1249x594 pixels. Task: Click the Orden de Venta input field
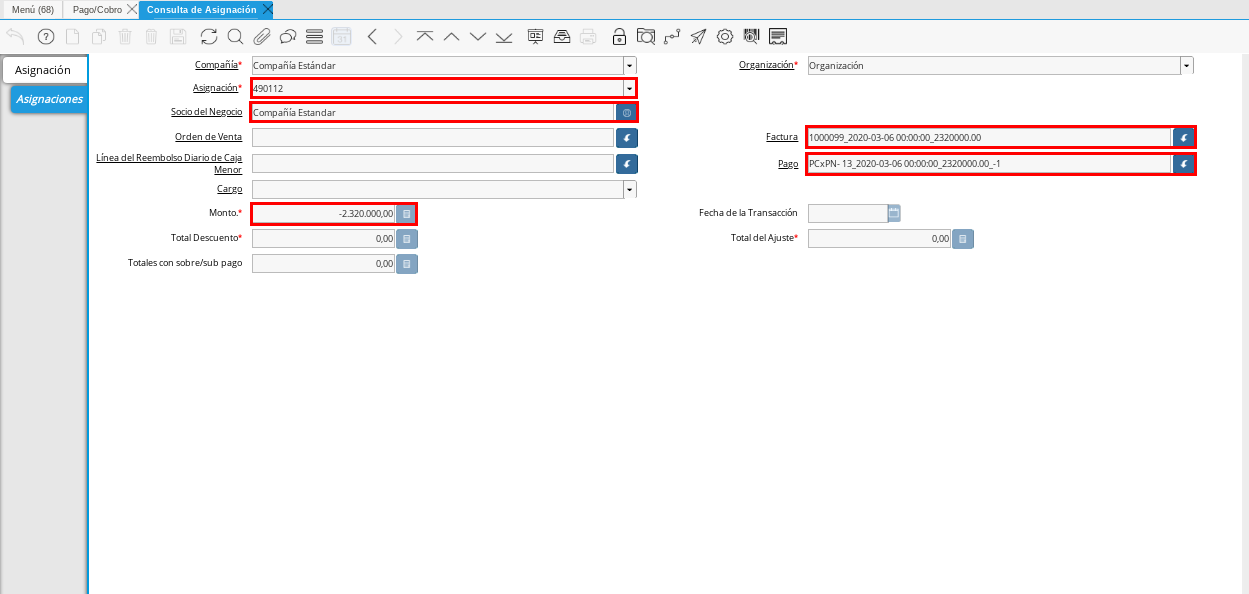click(432, 138)
